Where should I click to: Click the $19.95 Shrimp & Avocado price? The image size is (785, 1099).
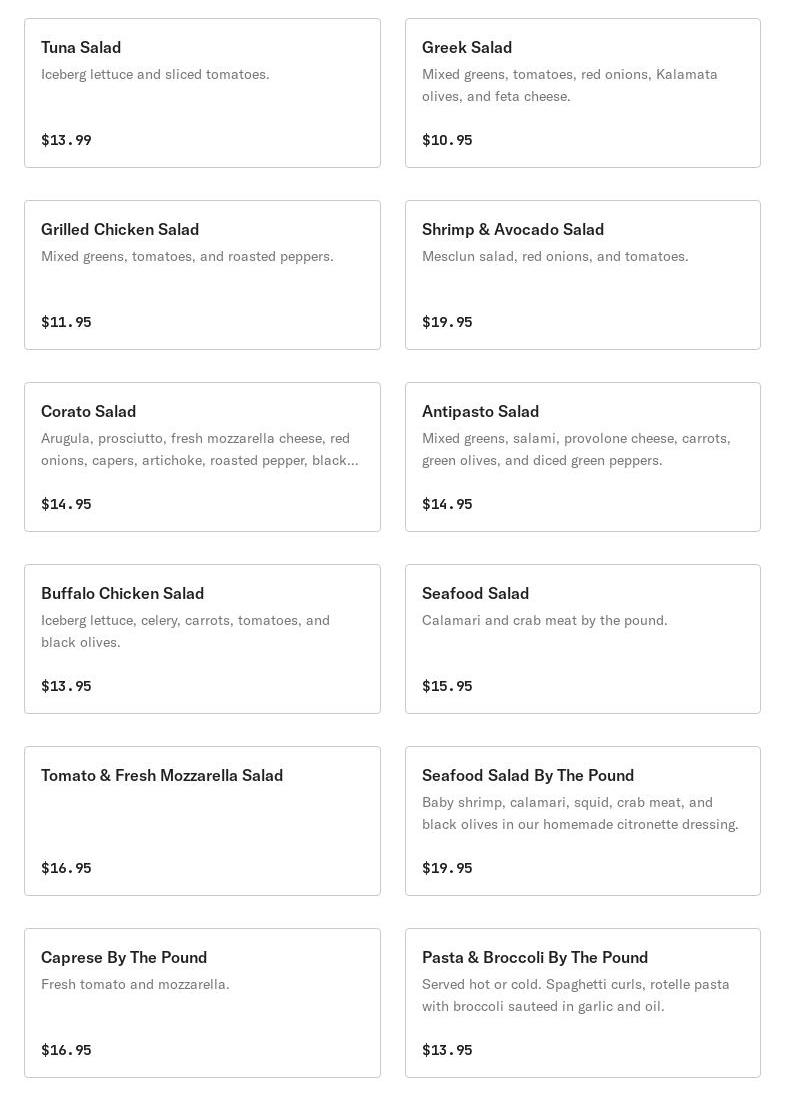point(447,322)
